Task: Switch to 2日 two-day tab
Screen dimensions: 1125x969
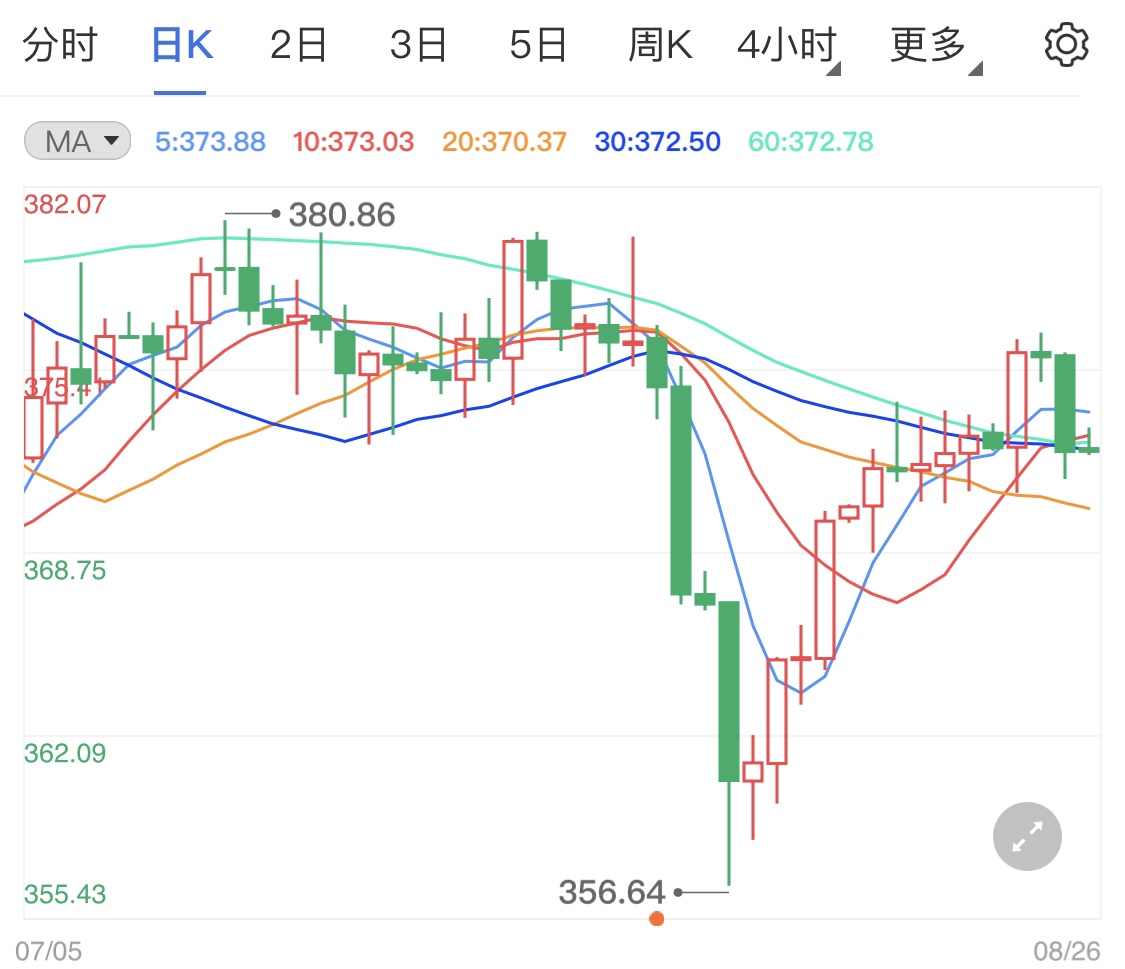Action: point(298,45)
